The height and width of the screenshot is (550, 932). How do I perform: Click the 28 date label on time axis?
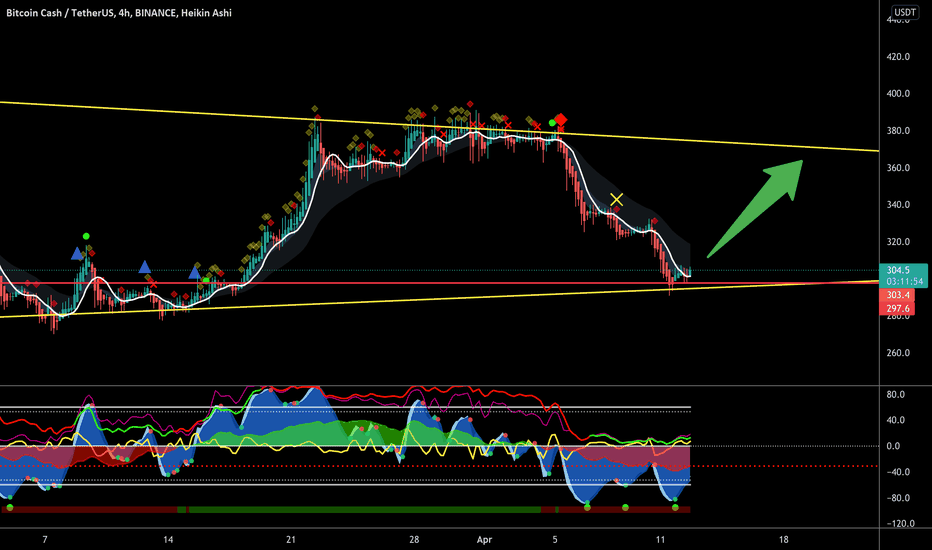click(414, 539)
